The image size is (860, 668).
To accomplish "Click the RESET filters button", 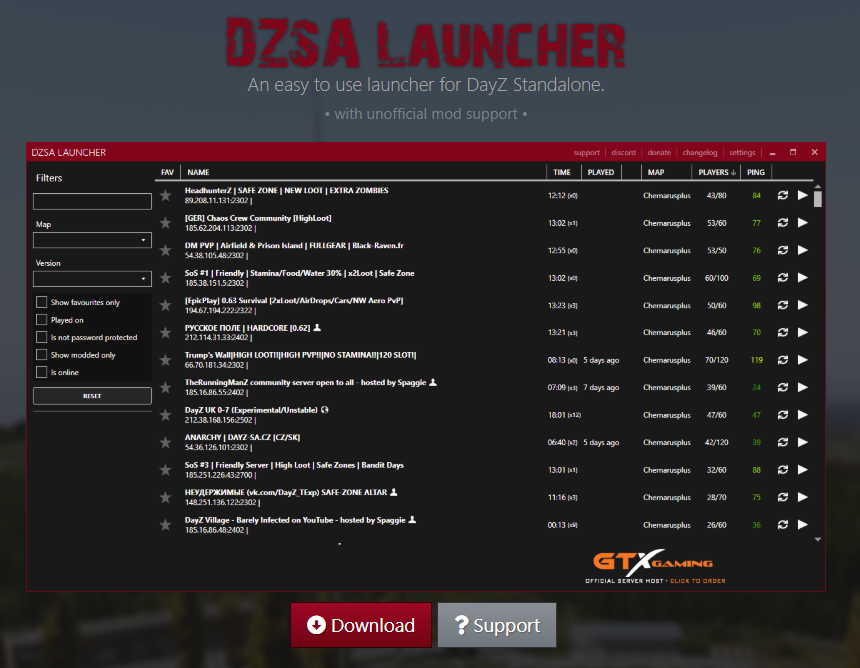I will click(x=92, y=395).
